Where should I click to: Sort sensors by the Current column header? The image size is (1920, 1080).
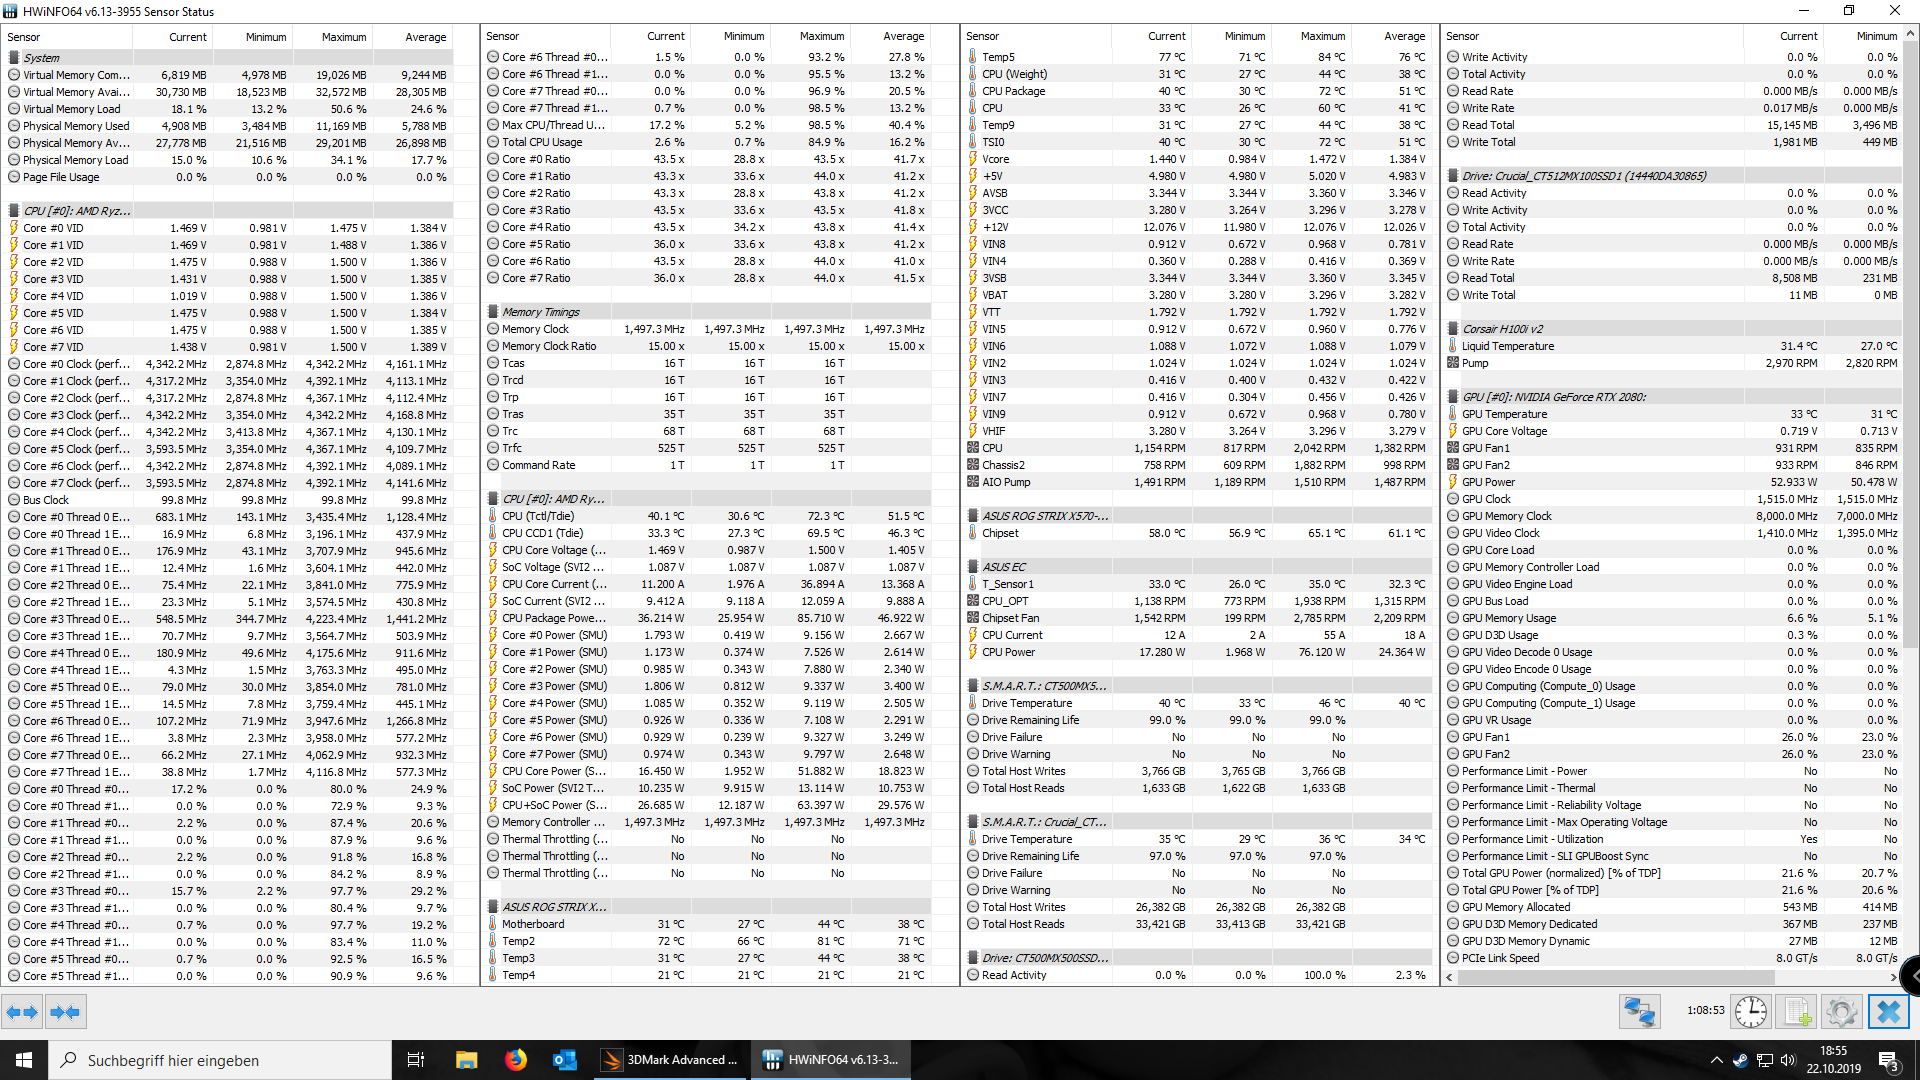click(x=186, y=37)
